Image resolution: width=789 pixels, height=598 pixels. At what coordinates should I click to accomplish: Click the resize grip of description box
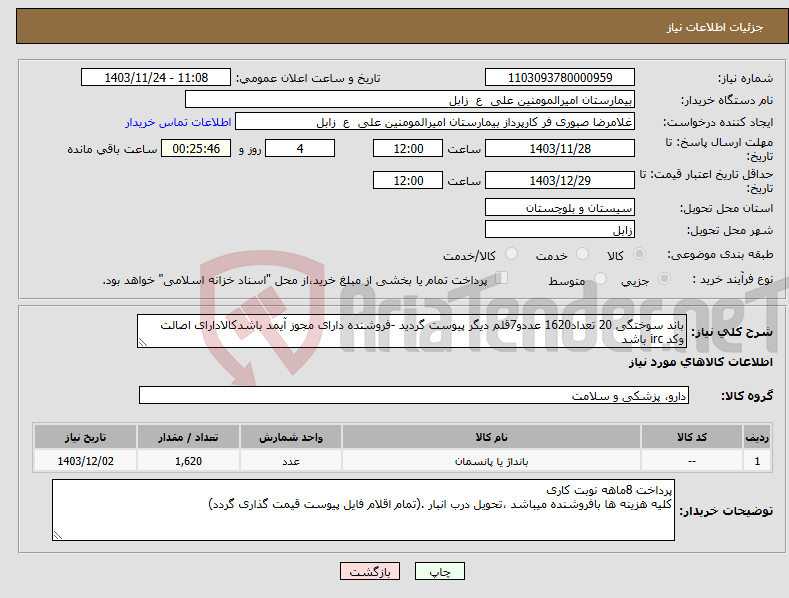pos(143,342)
